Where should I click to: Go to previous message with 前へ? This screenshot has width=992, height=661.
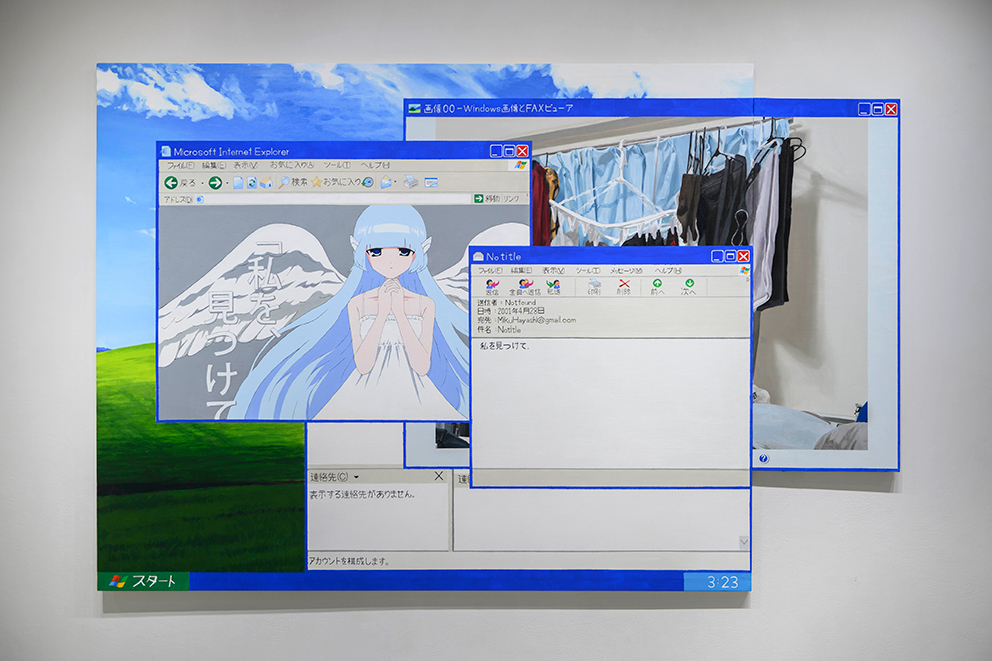657,287
